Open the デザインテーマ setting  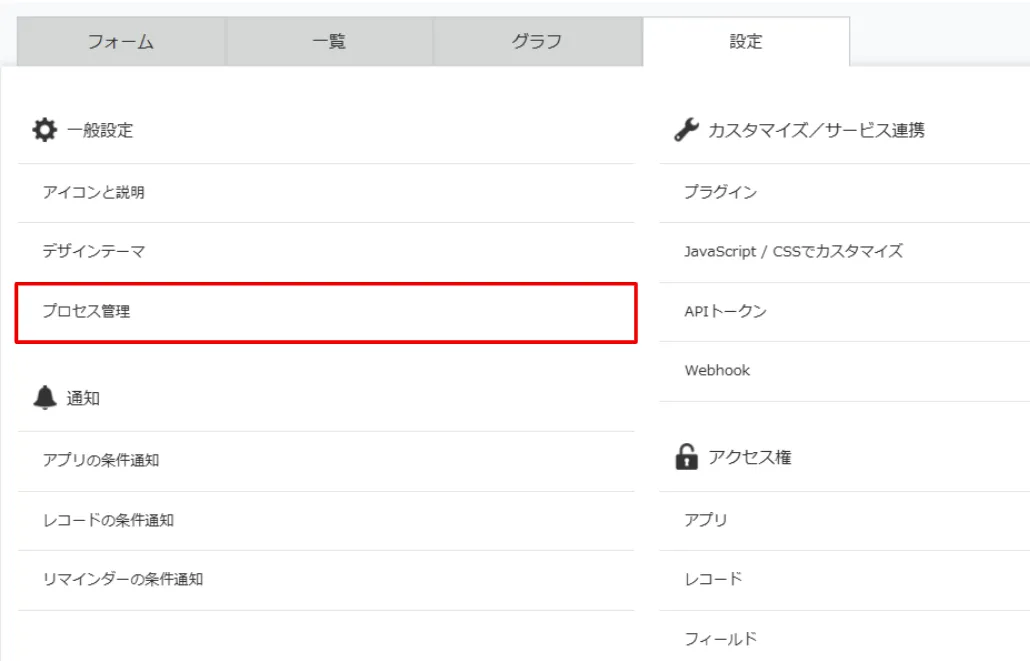coord(93,252)
